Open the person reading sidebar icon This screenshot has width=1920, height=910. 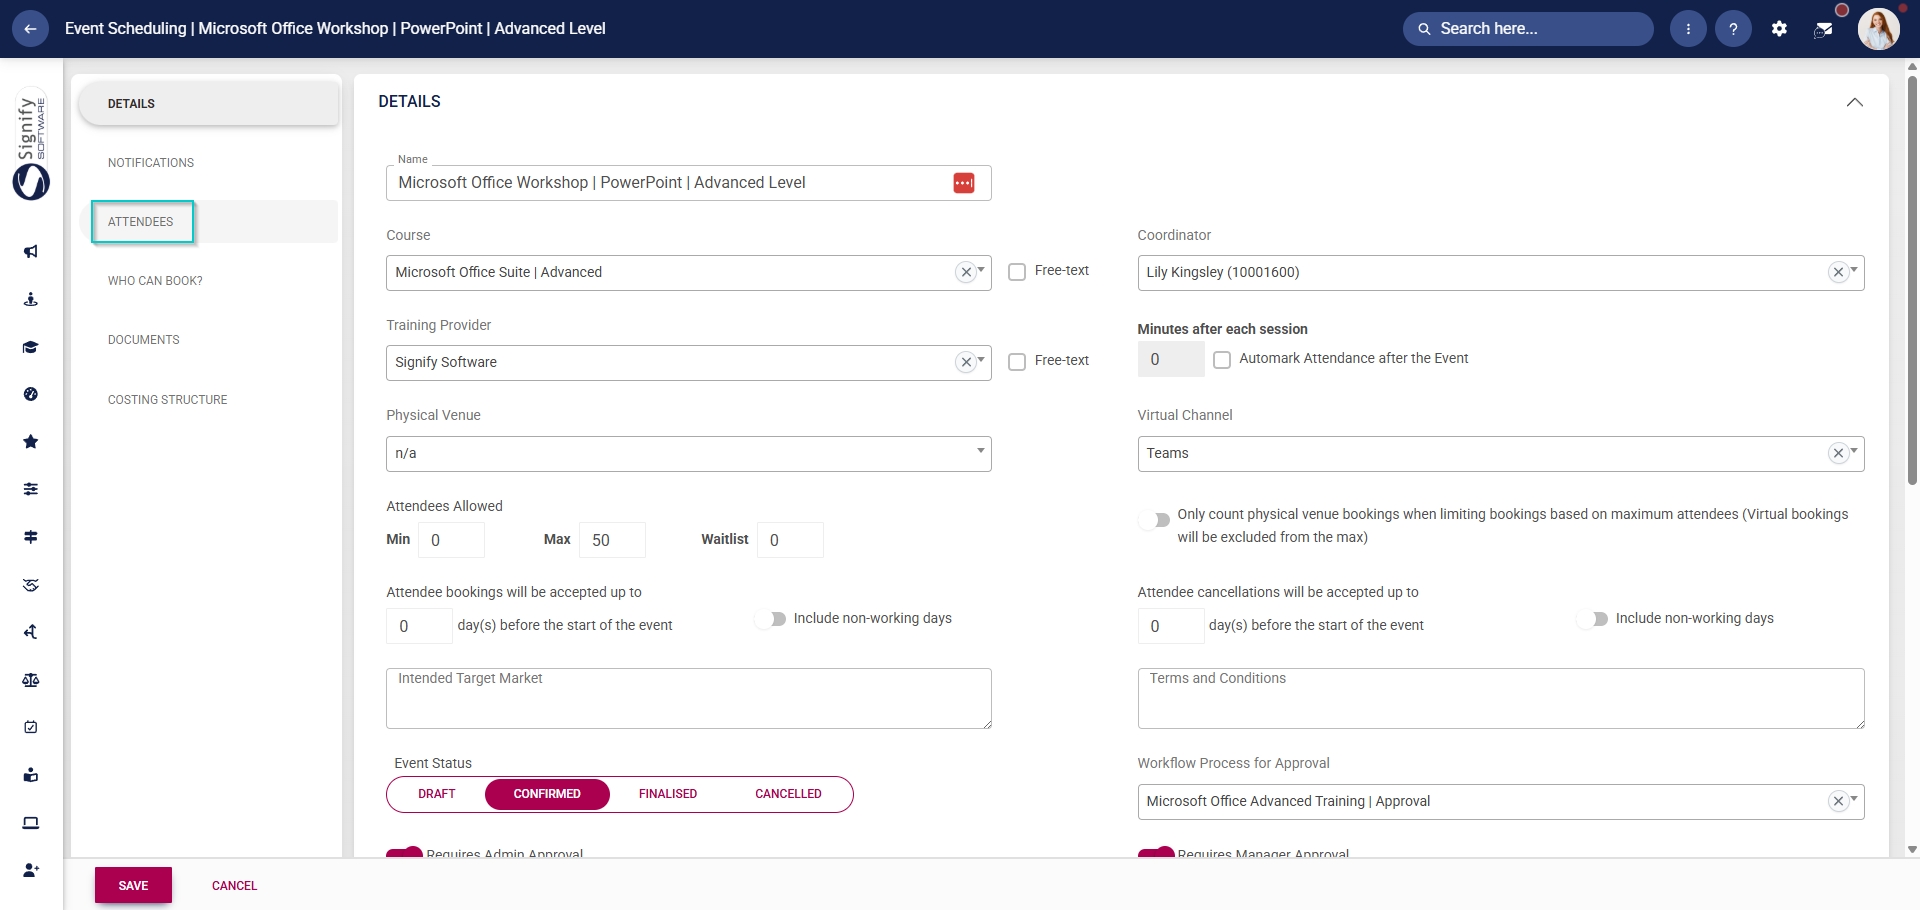click(x=31, y=775)
